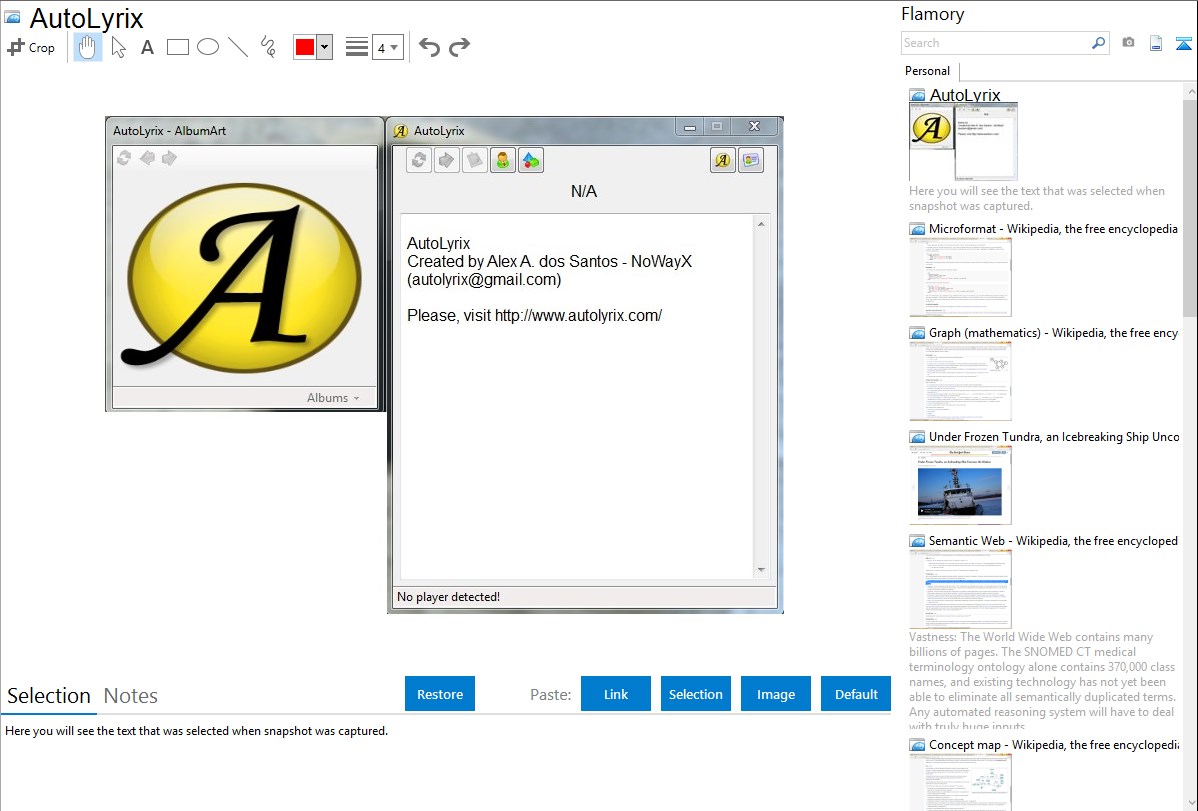Click the Paste Link button
Screen dimensions: 1198x811
pos(616,694)
